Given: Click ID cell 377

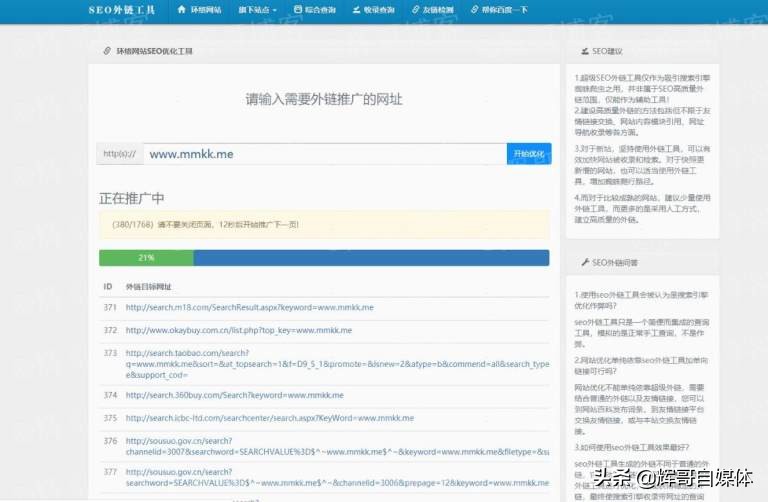Looking at the screenshot, I should tap(110, 472).
